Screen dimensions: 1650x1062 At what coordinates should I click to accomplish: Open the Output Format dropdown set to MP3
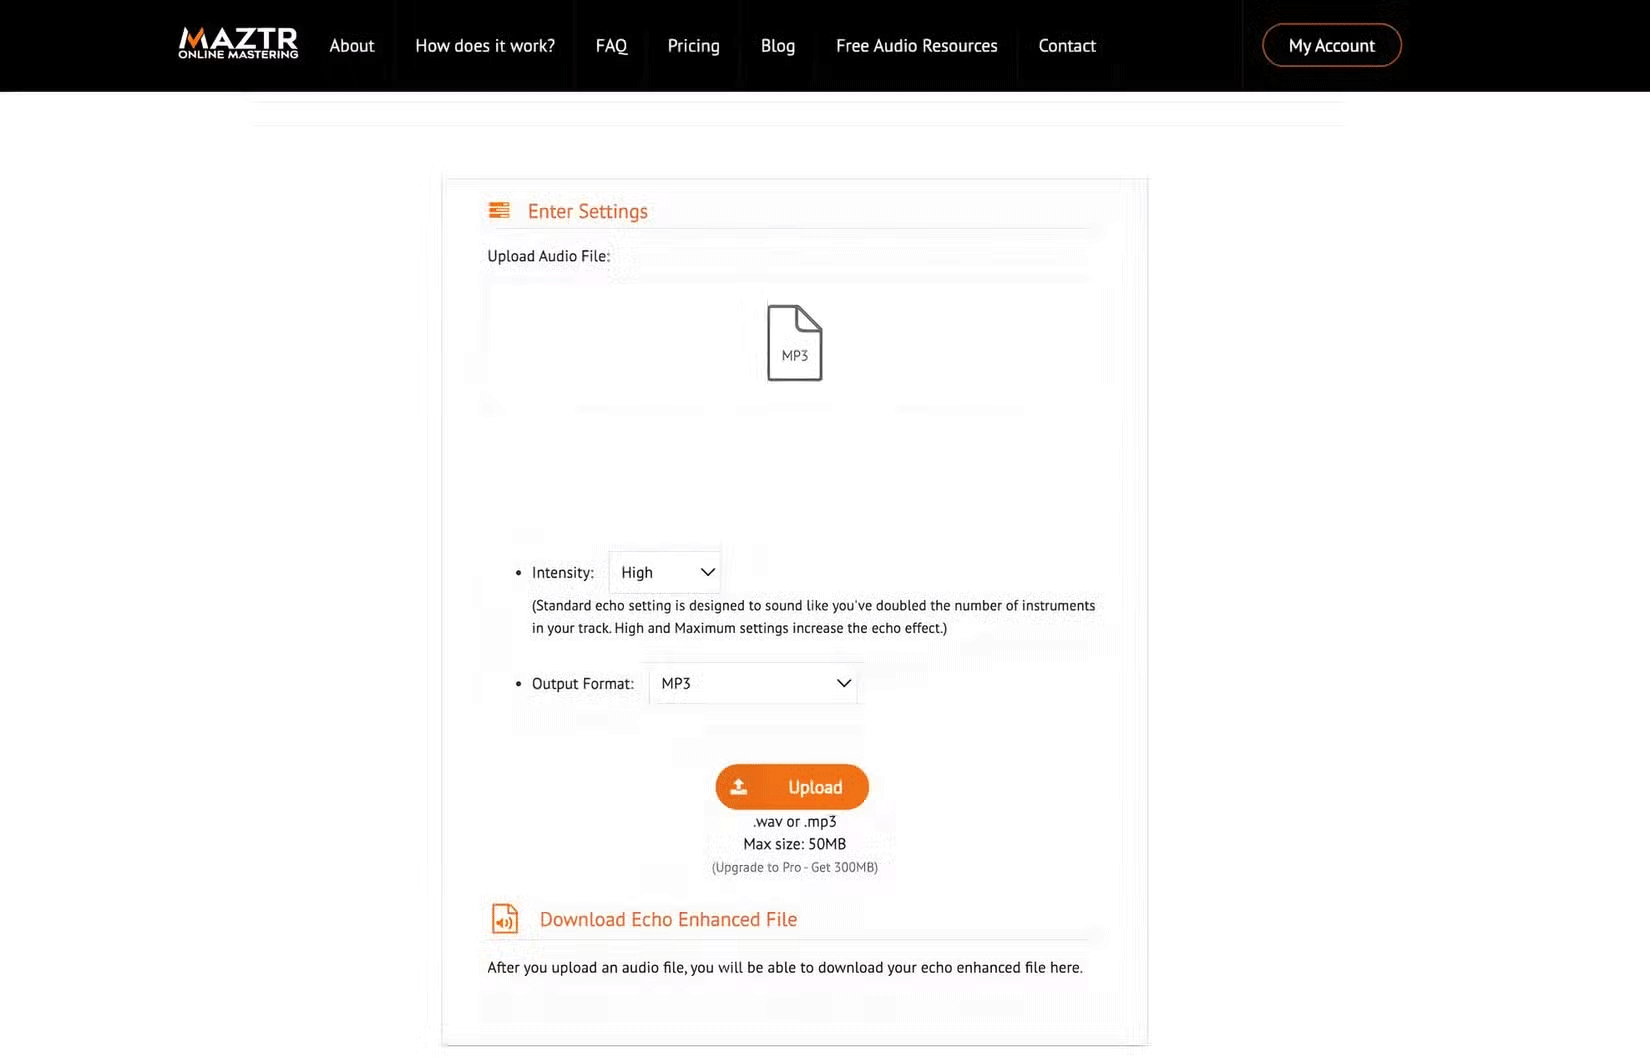(x=753, y=683)
